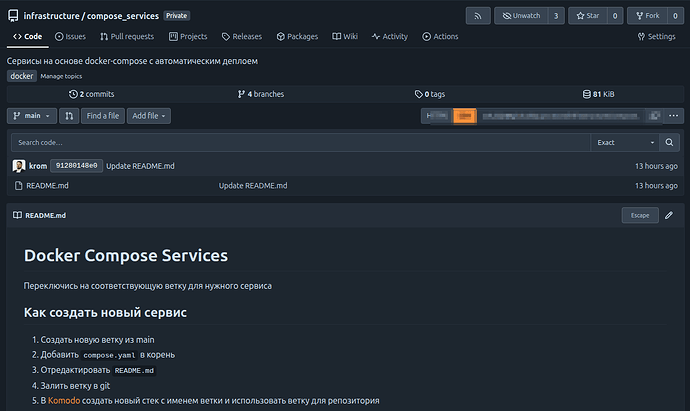Viewport: 690px width, 411px height.
Task: Click the README.md row commit message
Action: [253, 186]
